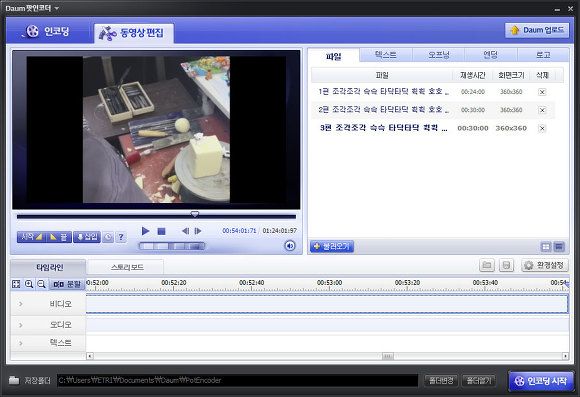This screenshot has height=397, width=580.
Task: Expand the 비디오 track
Action: 21,304
